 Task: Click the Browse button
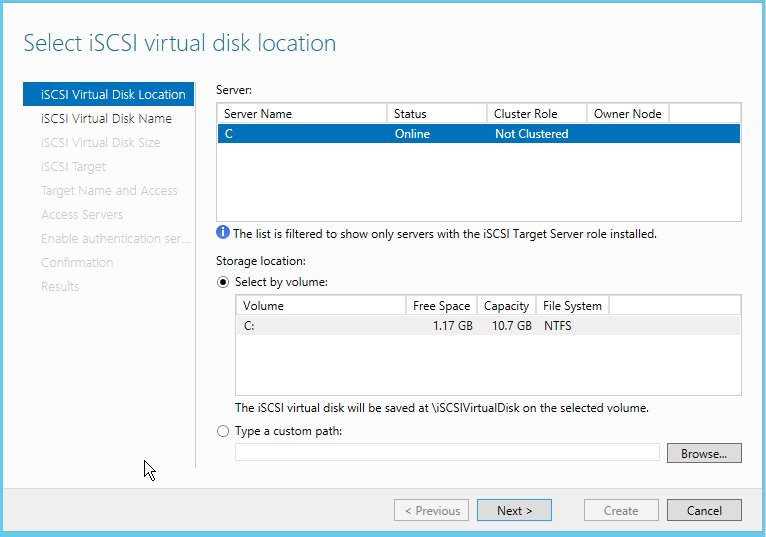tap(703, 453)
